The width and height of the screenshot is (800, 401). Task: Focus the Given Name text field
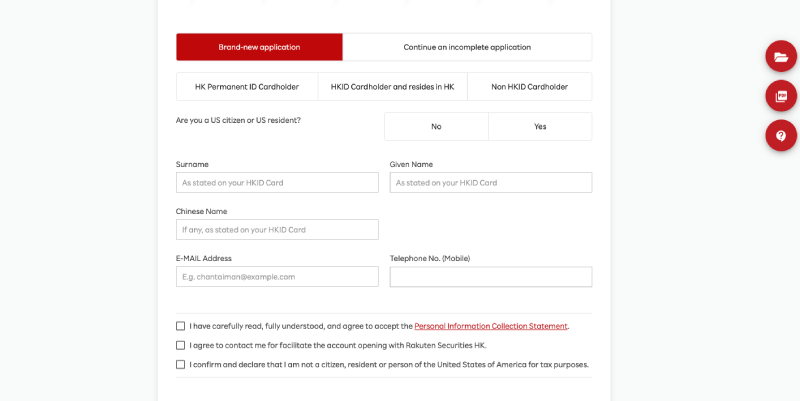click(x=490, y=183)
